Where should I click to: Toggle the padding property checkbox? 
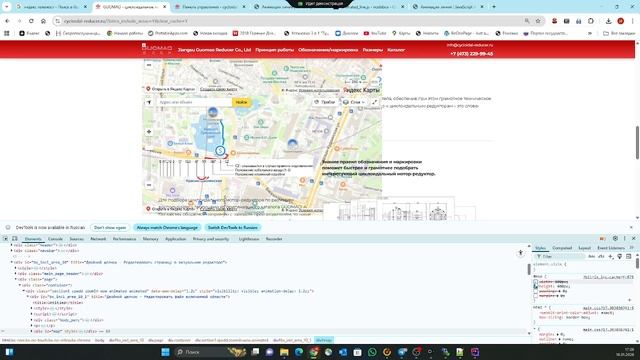(536, 291)
